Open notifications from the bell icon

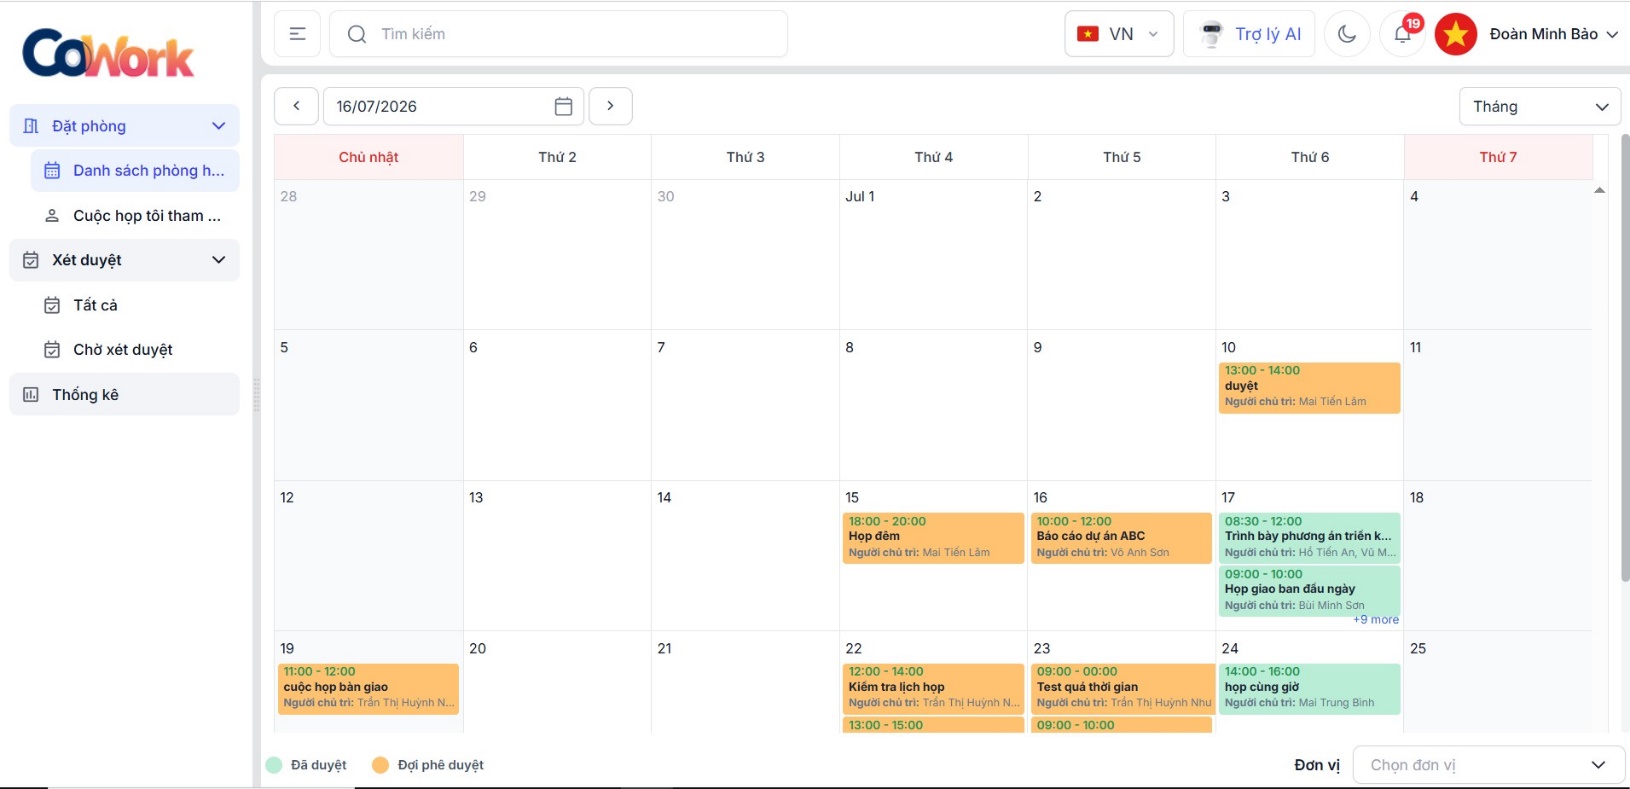tap(1402, 34)
